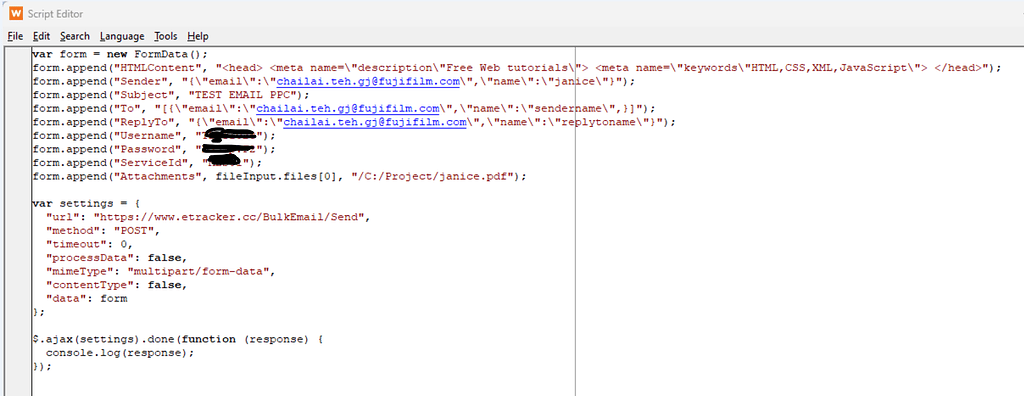The height and width of the screenshot is (396, 1024).
Task: Click the email link in the ReplyTo line
Action: [x=374, y=122]
